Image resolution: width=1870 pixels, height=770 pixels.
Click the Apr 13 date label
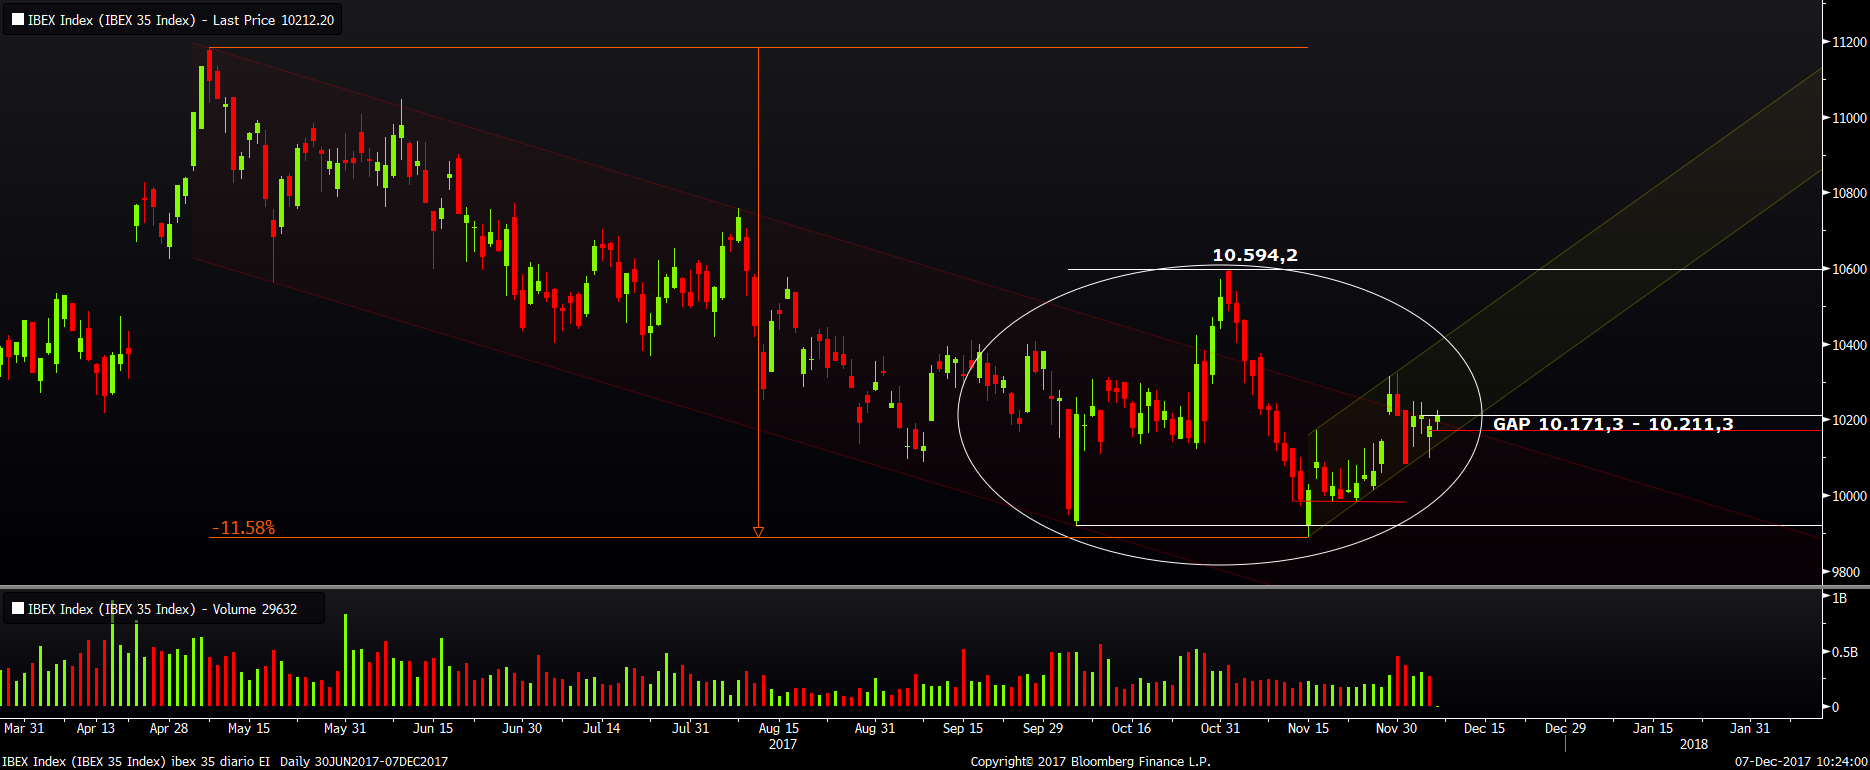[x=96, y=728]
